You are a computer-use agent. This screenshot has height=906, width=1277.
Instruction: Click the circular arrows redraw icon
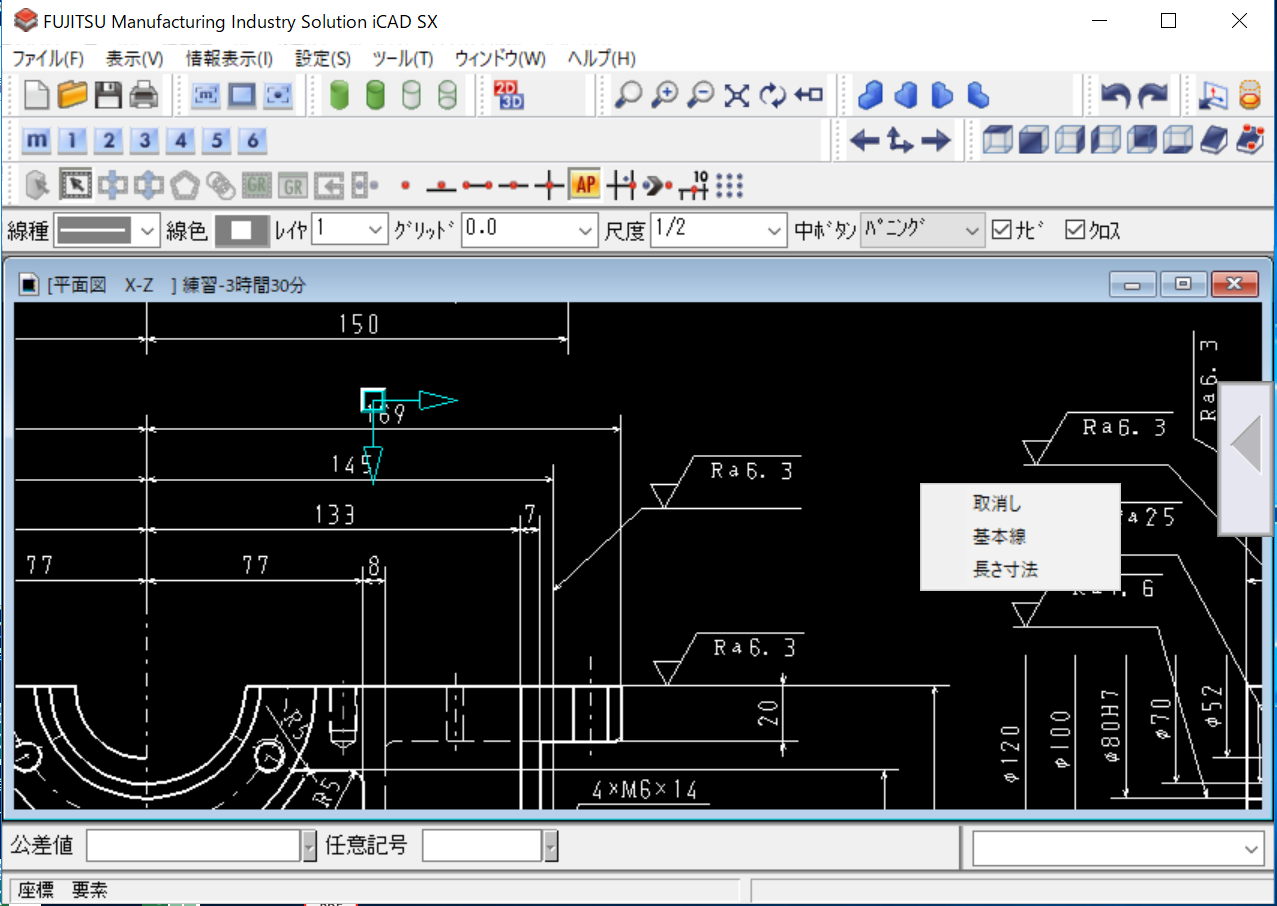773,95
